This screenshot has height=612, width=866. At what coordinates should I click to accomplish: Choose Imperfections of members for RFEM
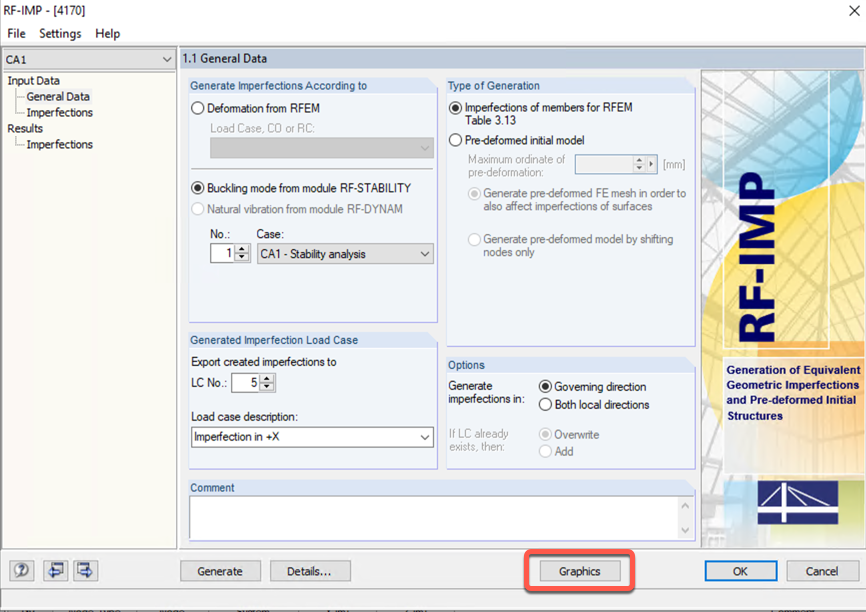coord(455,108)
